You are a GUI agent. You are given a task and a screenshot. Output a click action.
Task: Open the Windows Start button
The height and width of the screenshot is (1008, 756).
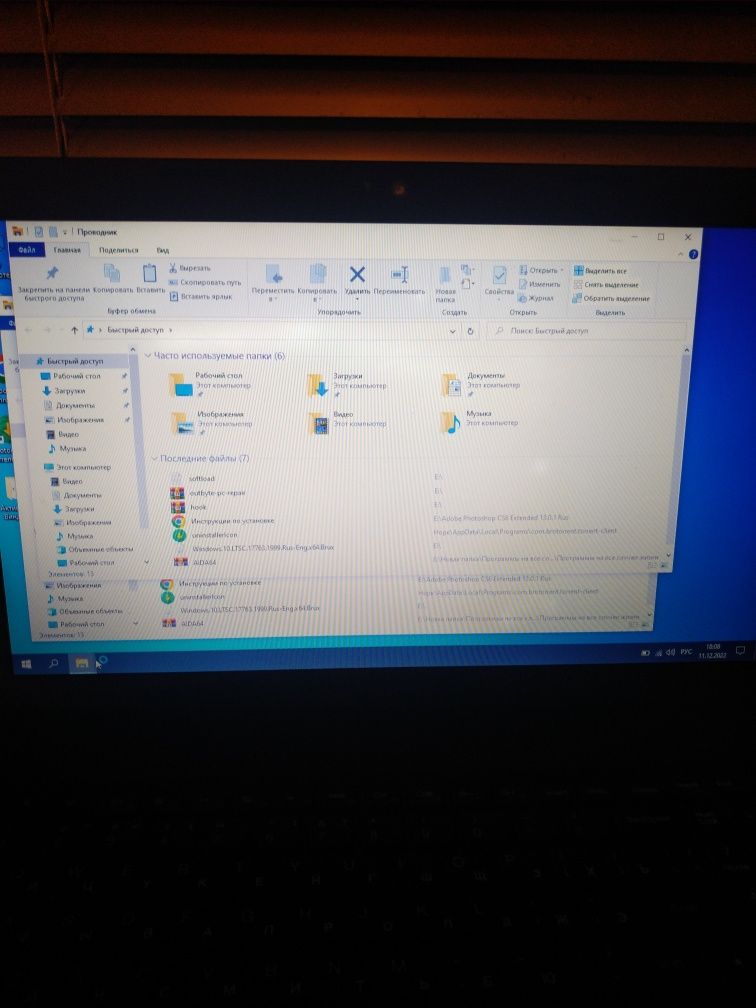[26, 663]
